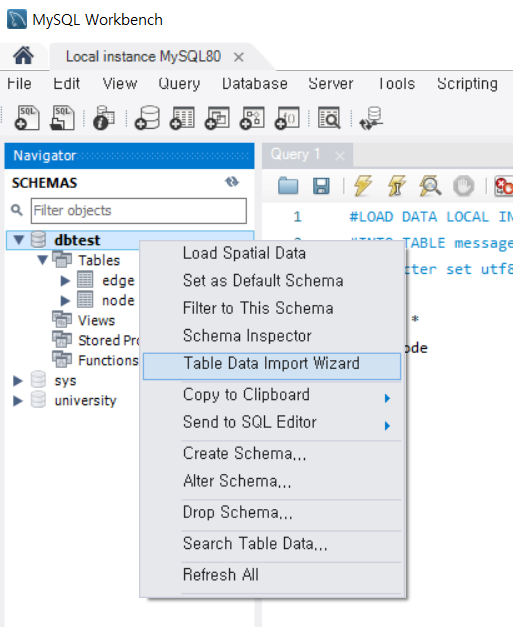The width and height of the screenshot is (513, 627).
Task: Create new function toolbar icon
Action: coord(287,118)
